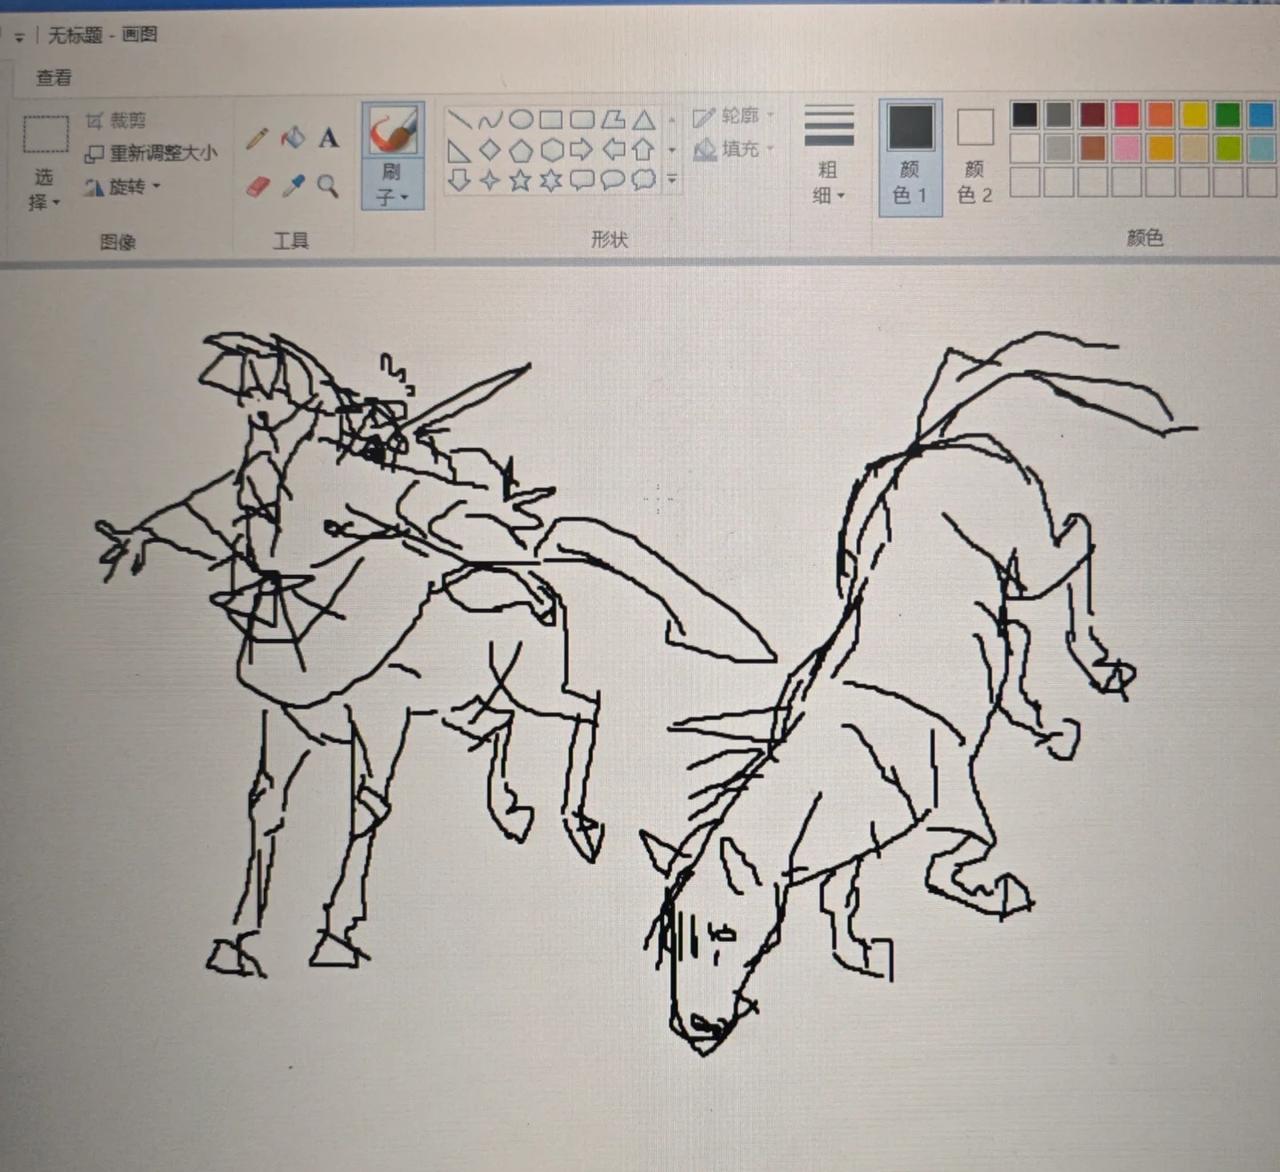1280x1172 pixels.
Task: Click the 重新调整大小 resize button
Action: tap(151, 154)
